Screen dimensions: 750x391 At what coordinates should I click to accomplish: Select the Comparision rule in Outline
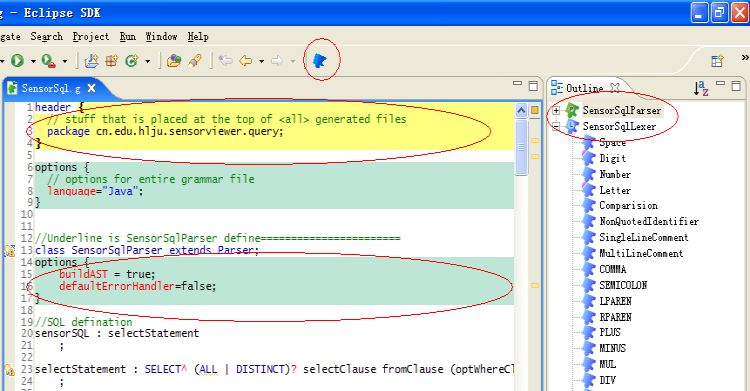pyautogui.click(x=628, y=206)
